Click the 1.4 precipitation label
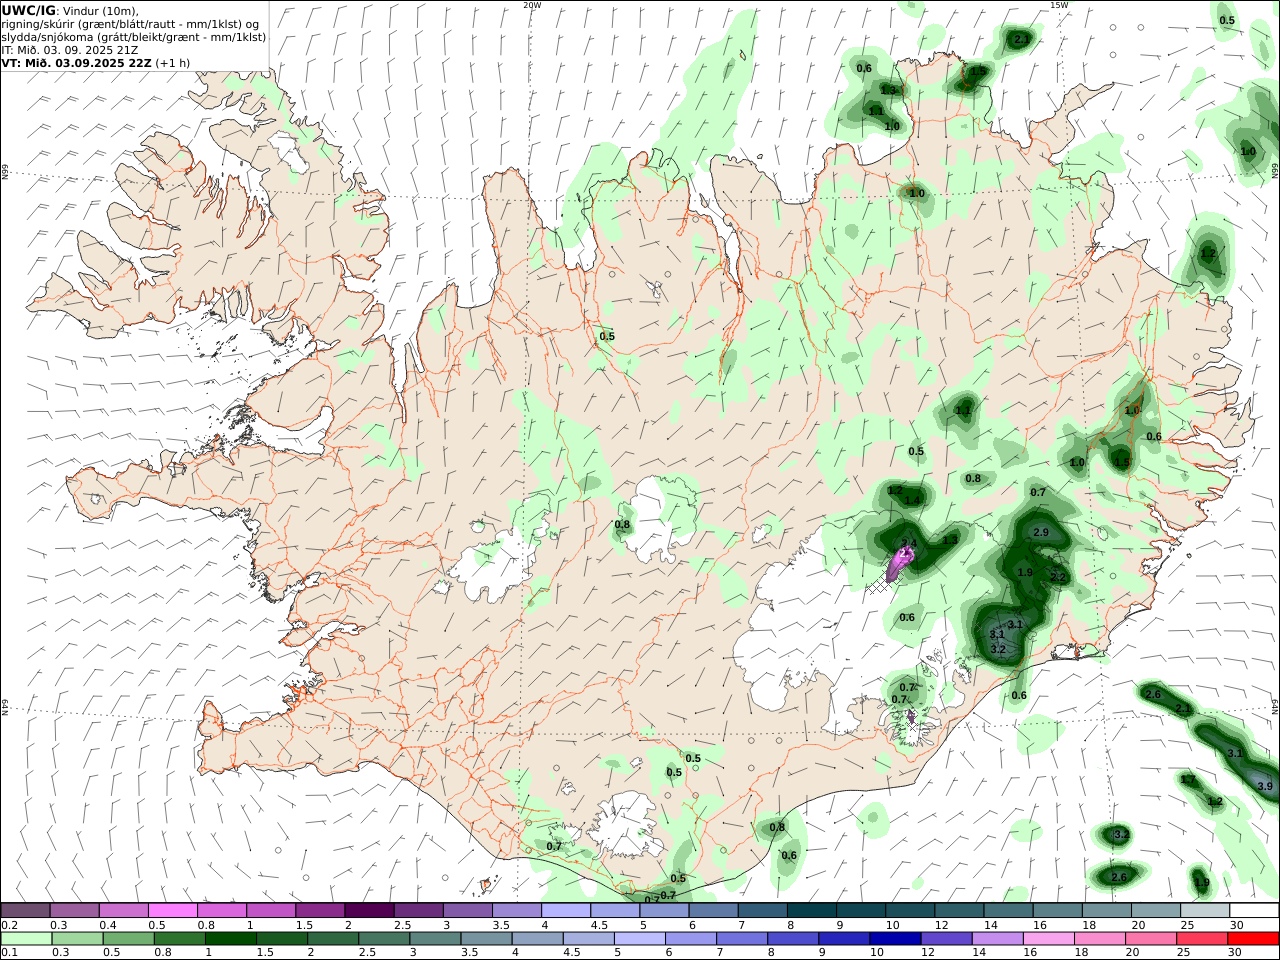The image size is (1280, 960). [913, 500]
